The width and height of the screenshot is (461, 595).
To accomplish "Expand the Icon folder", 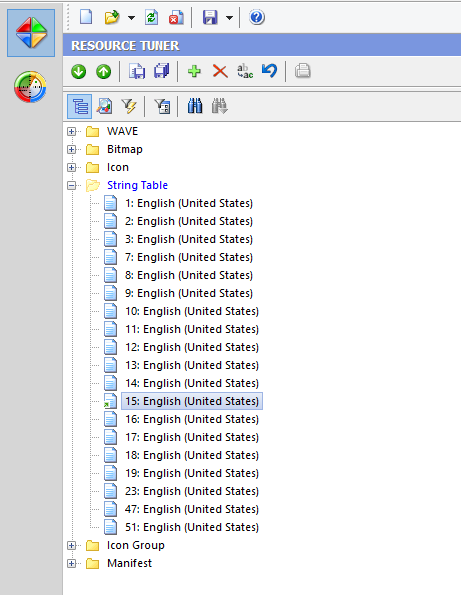I will coord(71,167).
